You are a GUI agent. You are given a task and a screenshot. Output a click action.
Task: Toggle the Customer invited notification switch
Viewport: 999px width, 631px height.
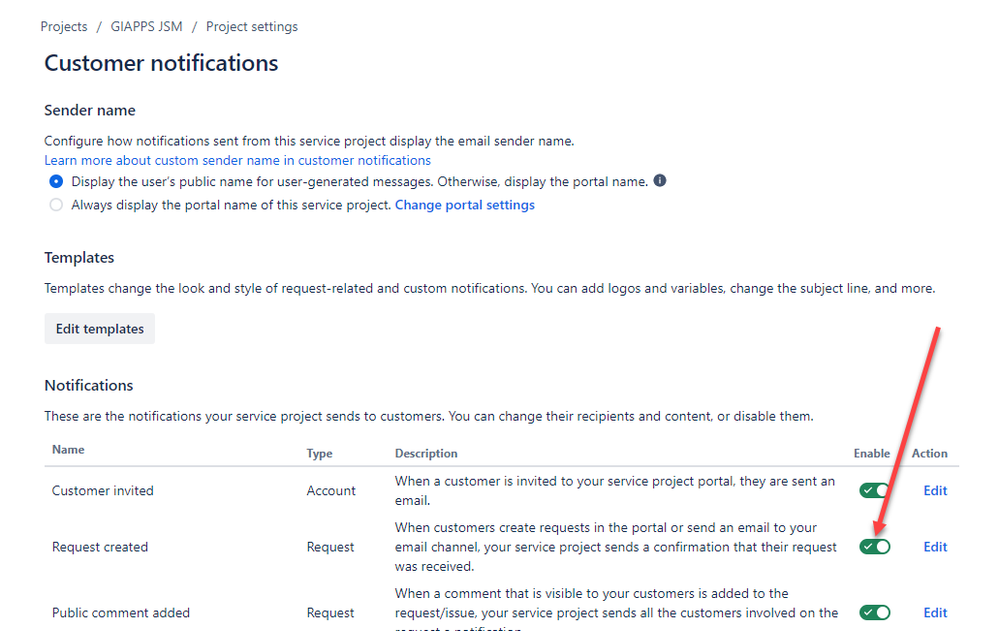coord(875,491)
